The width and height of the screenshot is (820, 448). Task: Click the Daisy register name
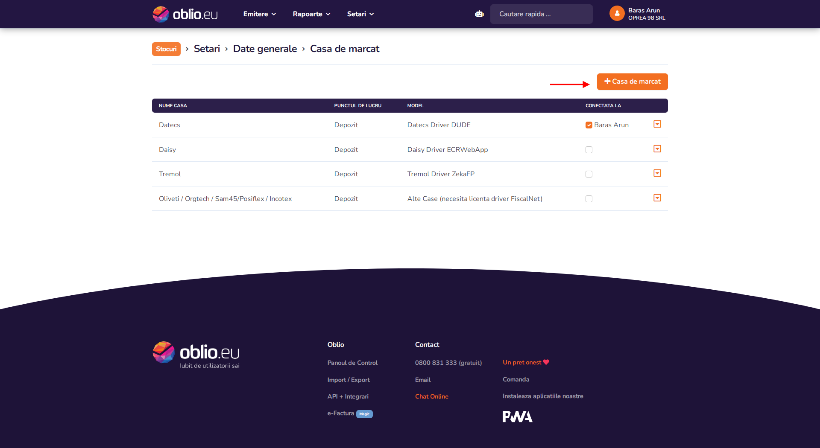pos(167,150)
